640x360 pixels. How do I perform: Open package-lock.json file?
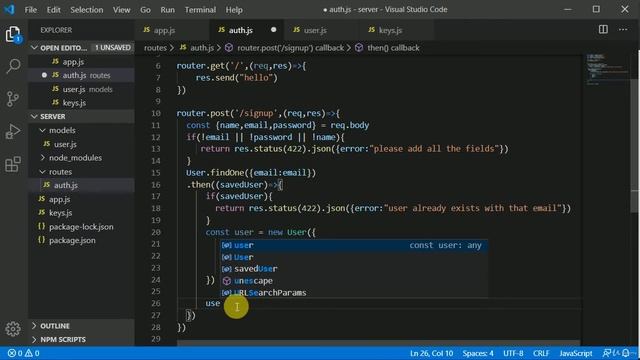(x=81, y=227)
